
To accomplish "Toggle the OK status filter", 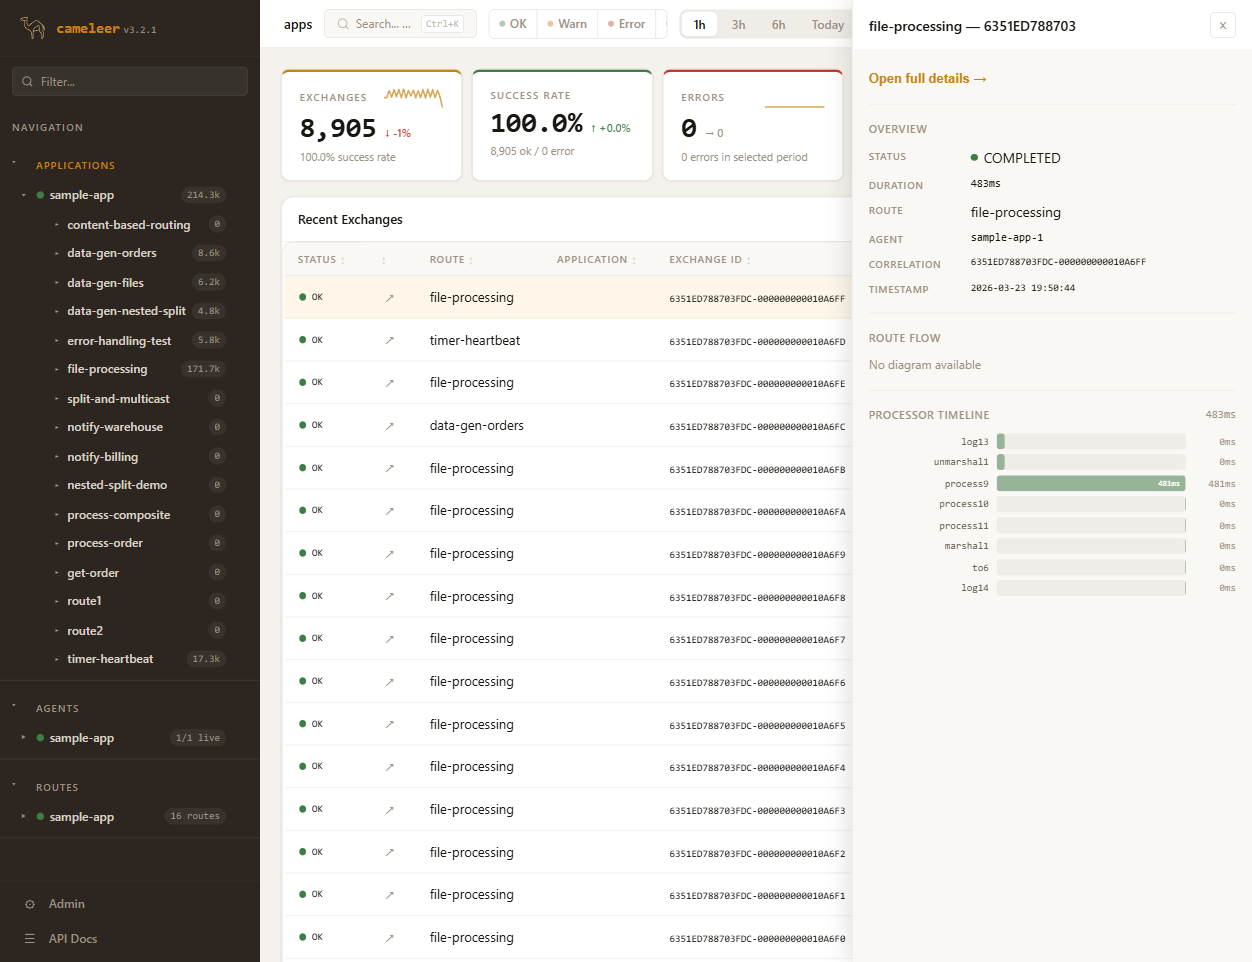I will 513,24.
